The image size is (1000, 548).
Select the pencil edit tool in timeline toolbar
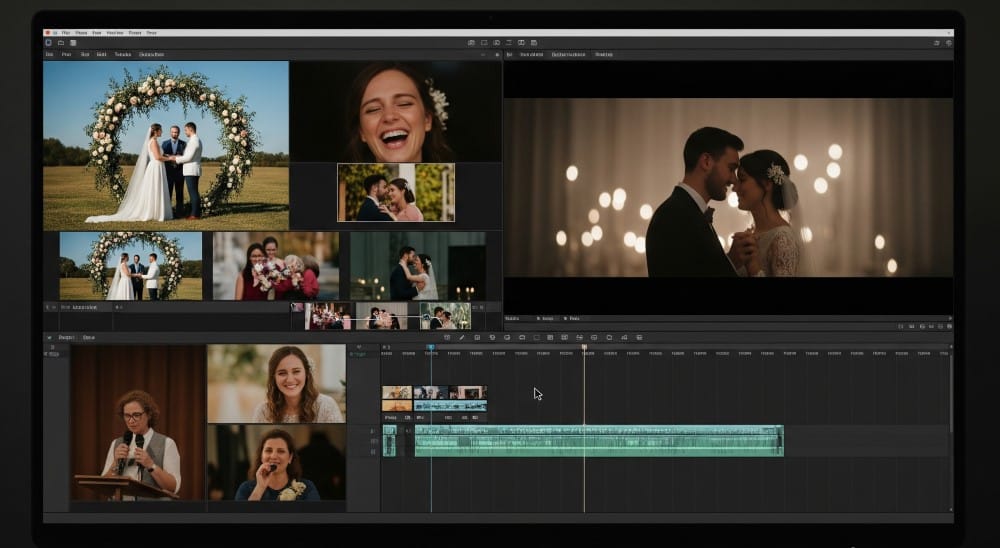(461, 337)
